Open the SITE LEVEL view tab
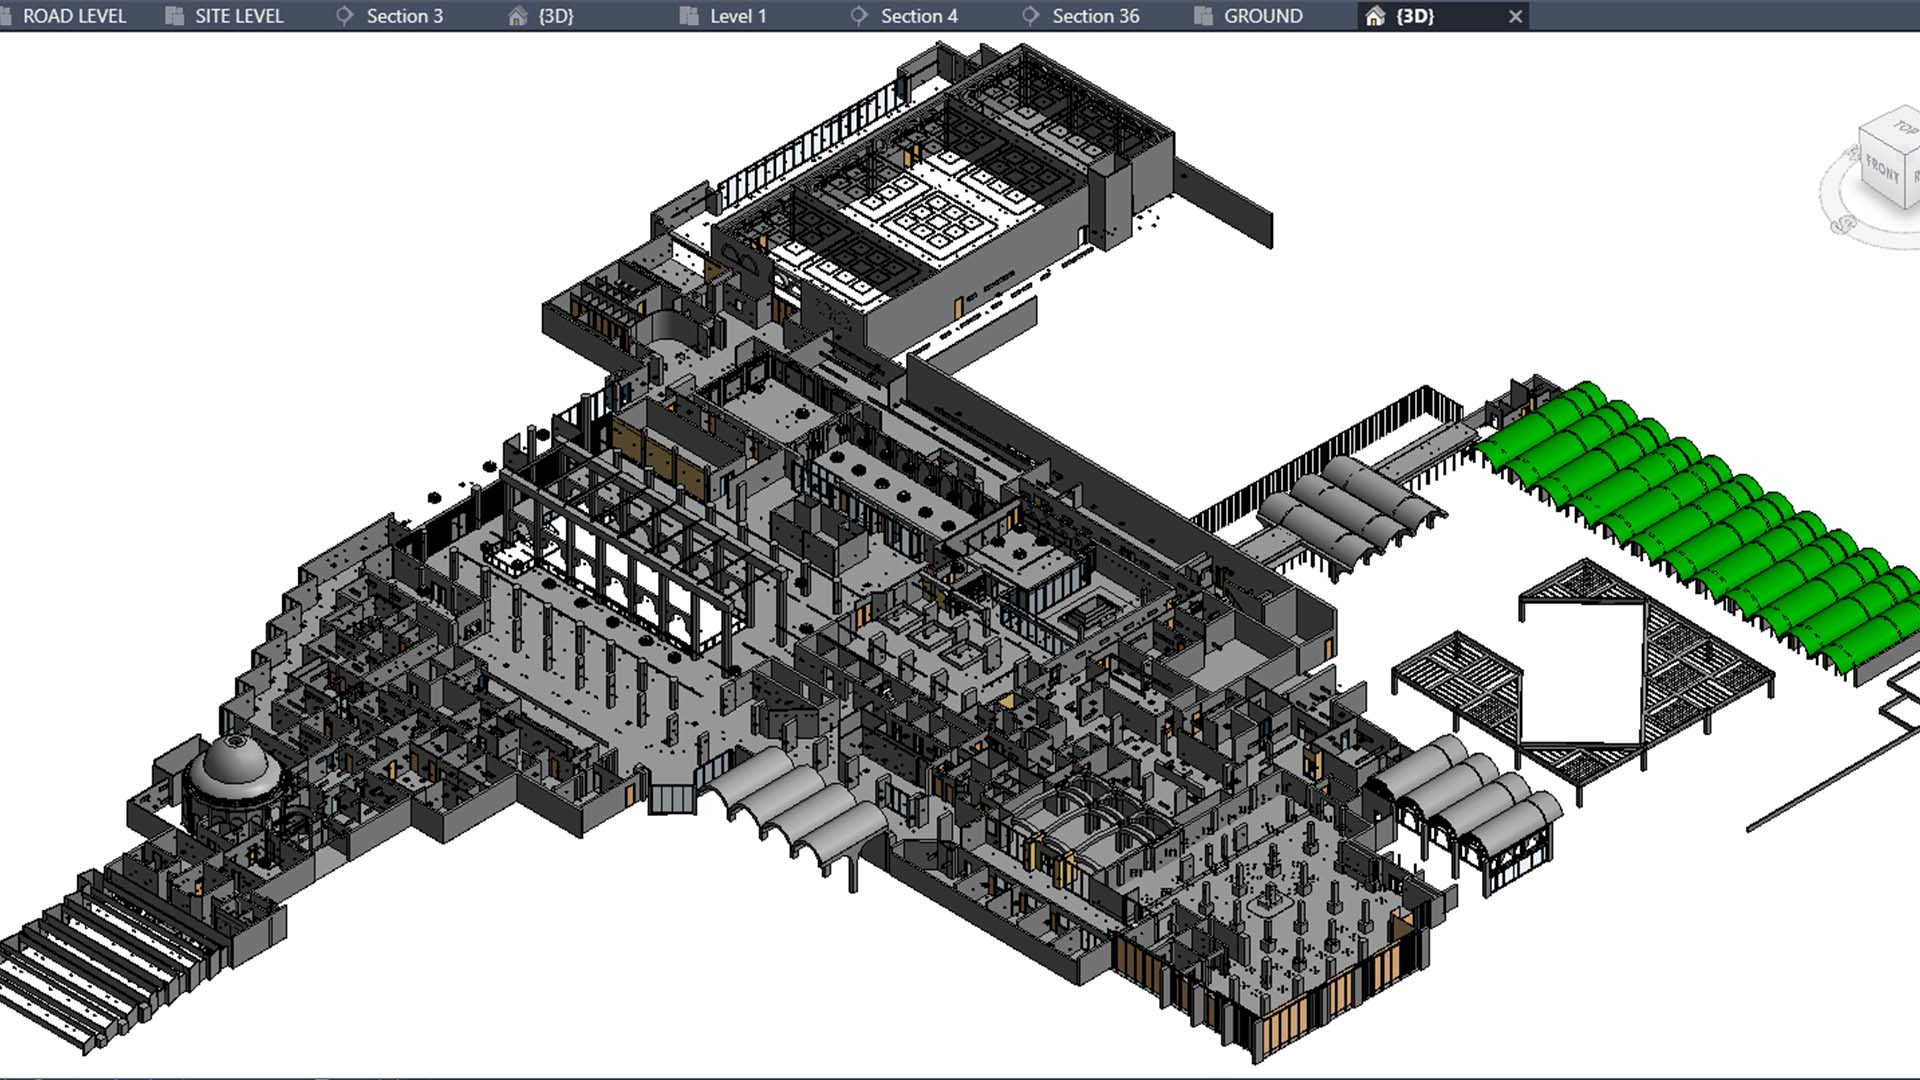Image resolution: width=1920 pixels, height=1080 pixels. (x=238, y=16)
